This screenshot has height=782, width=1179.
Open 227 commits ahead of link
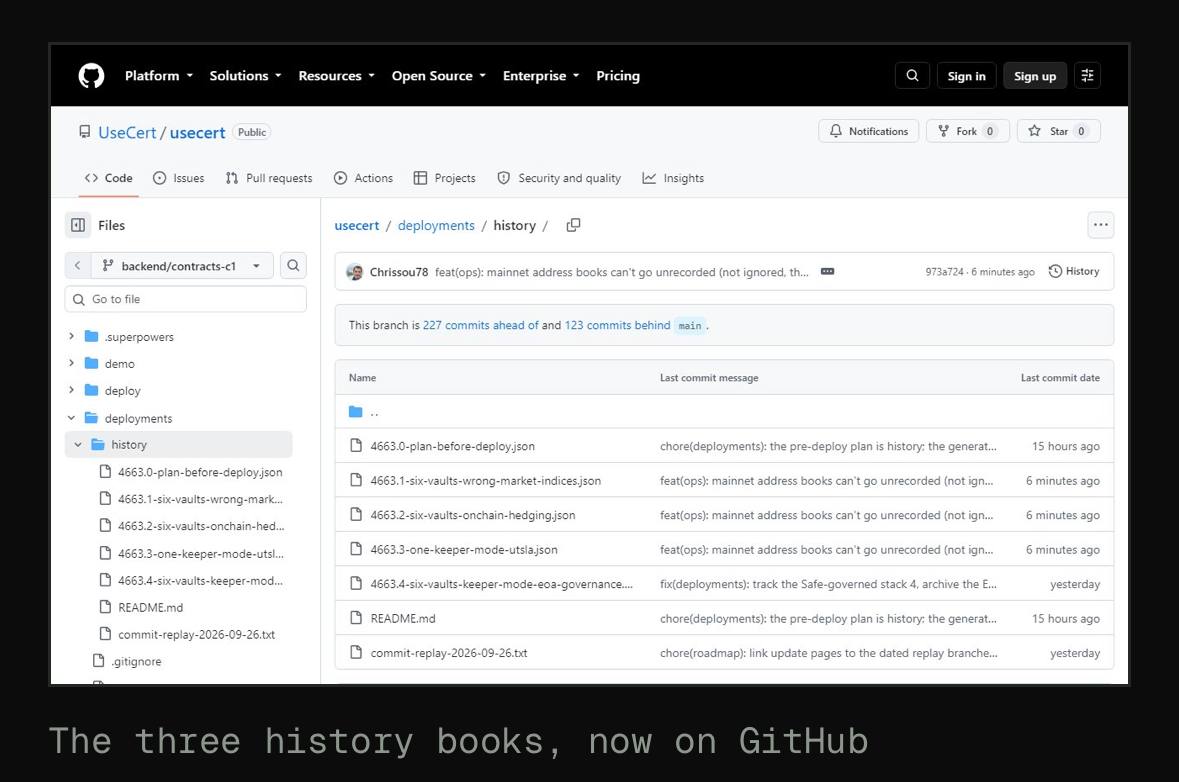point(480,325)
